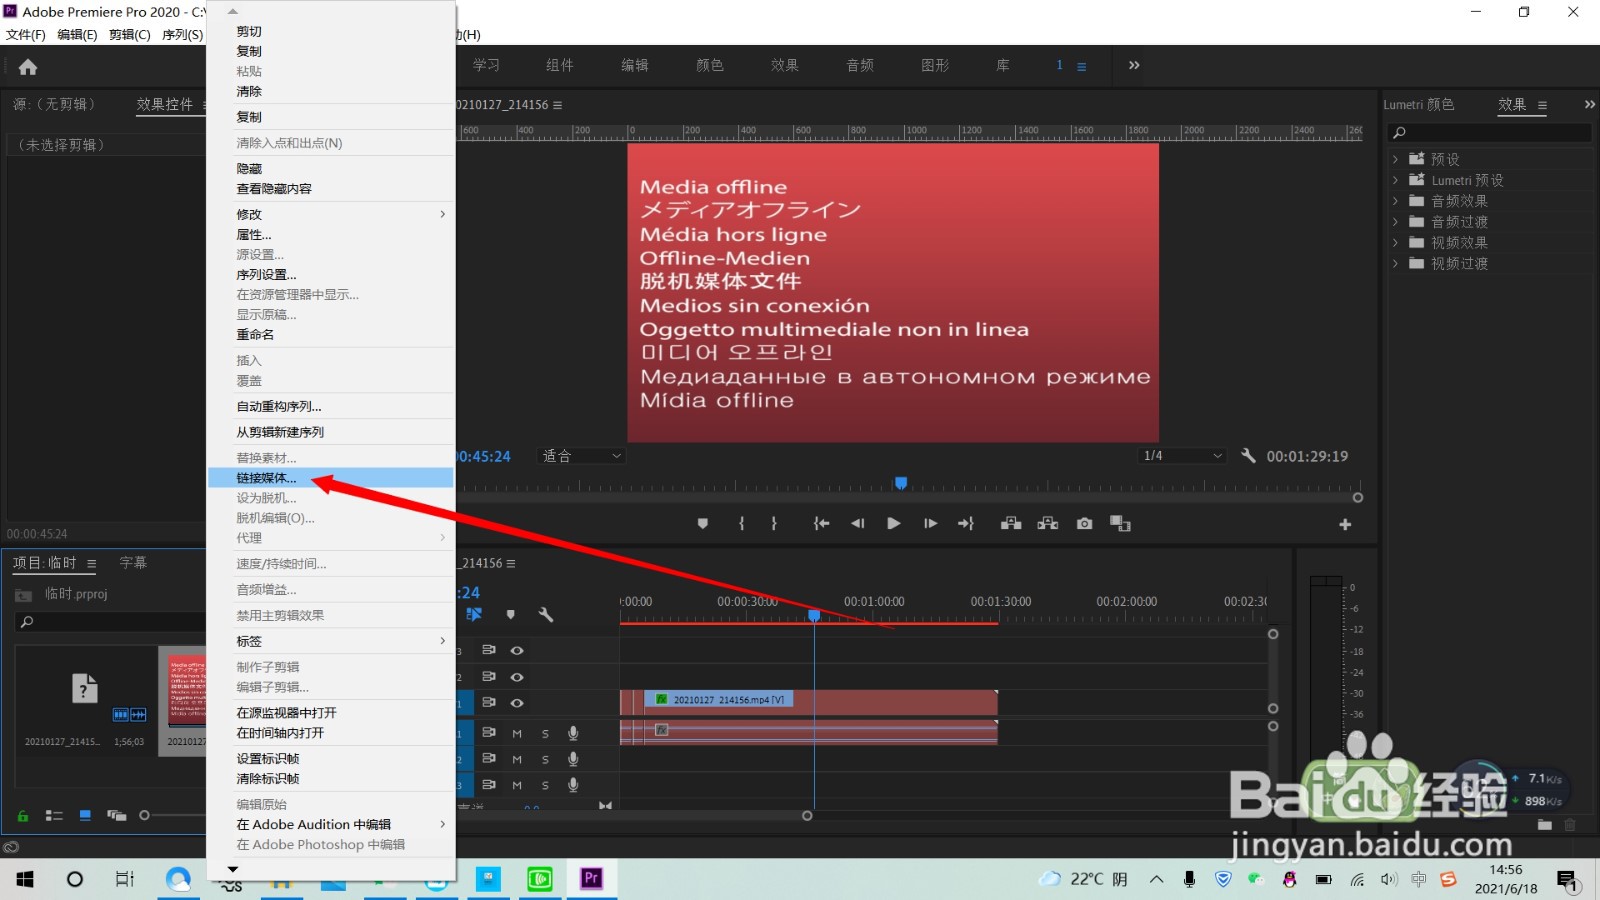
Task: Switch to the 字幕 tab
Action: [x=133, y=563]
